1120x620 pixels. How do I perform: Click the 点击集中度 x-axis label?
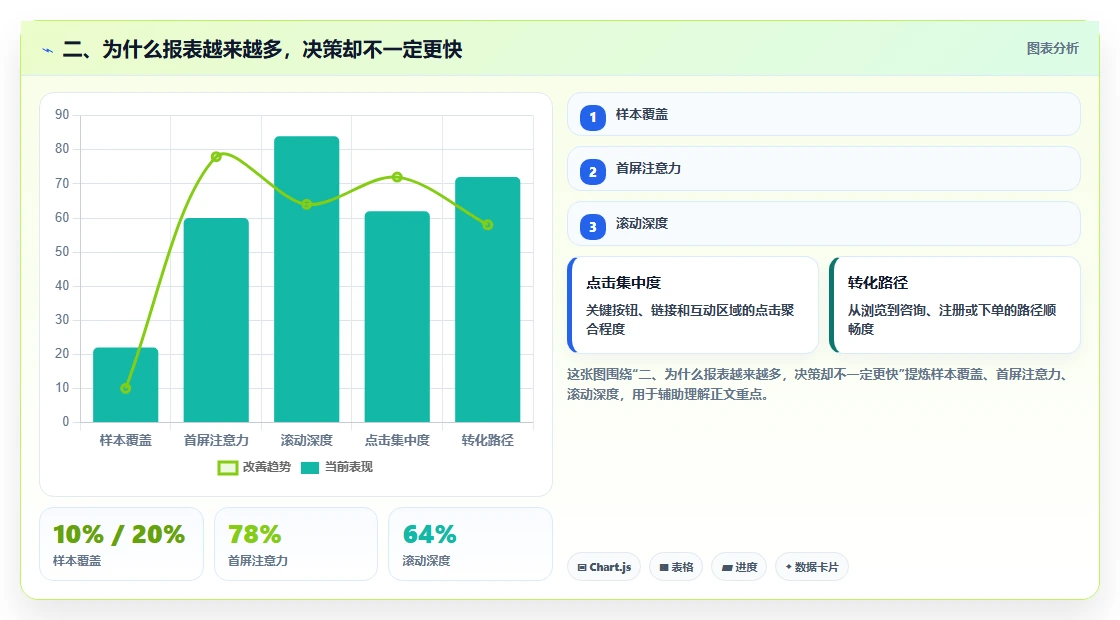click(397, 441)
